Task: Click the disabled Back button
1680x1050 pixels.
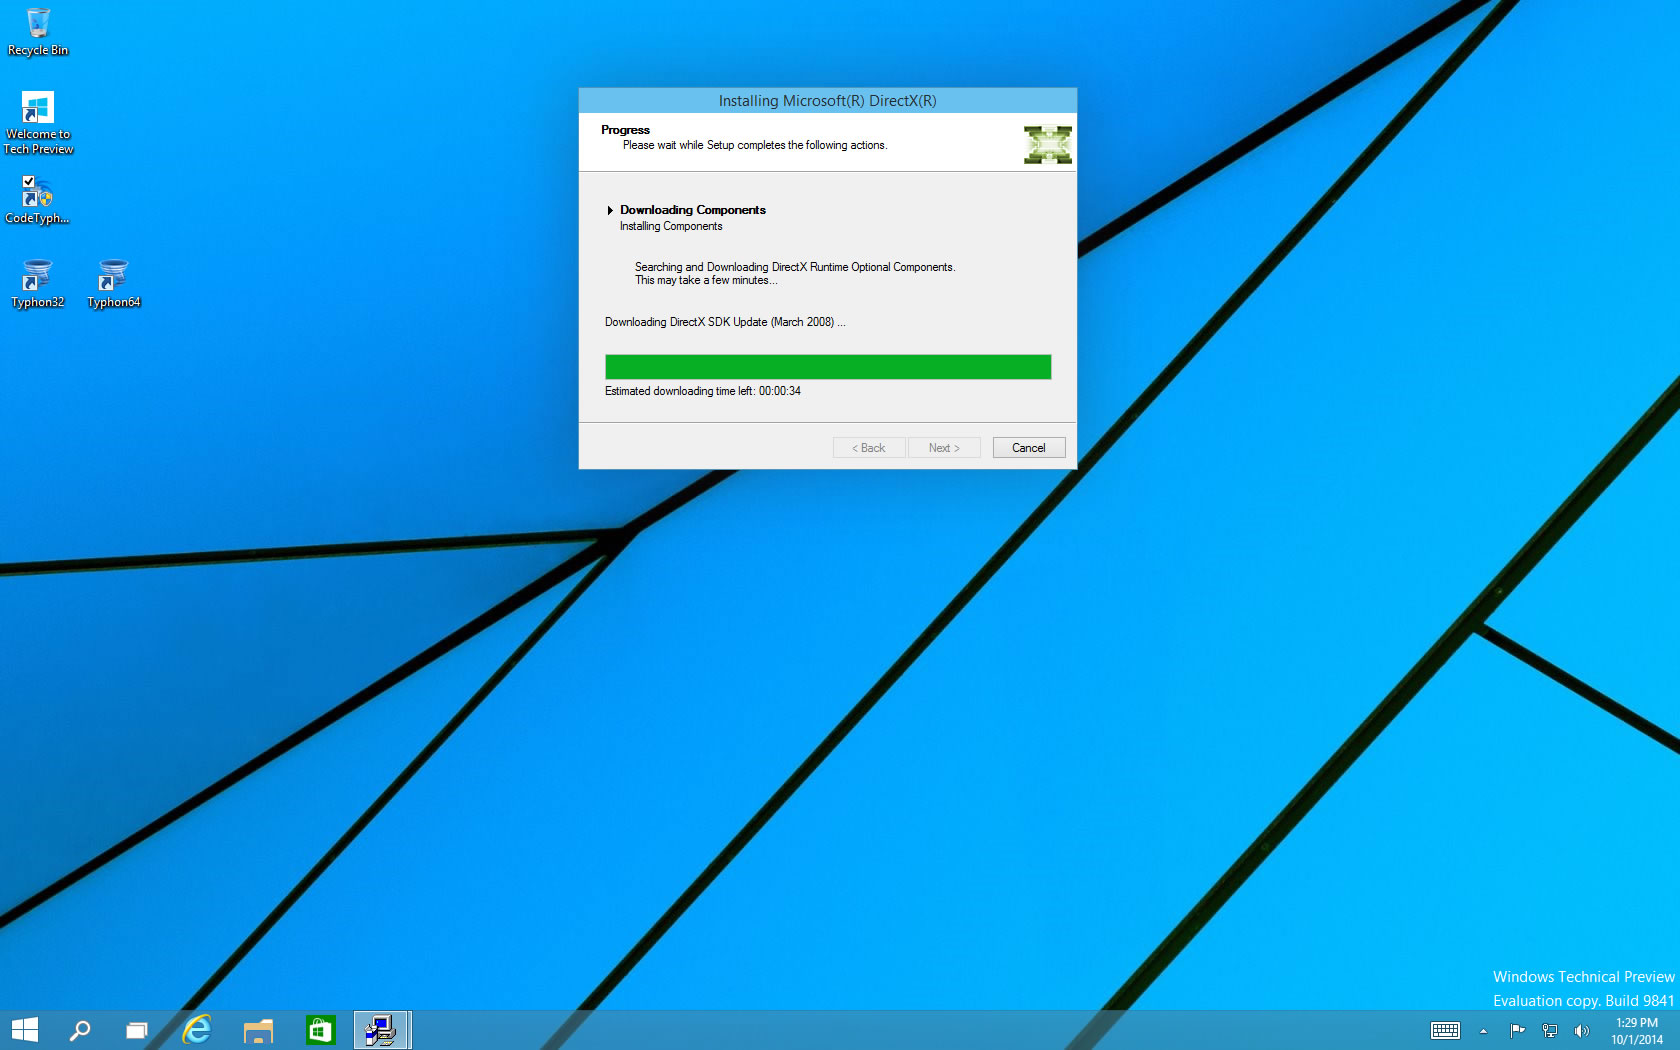Action: [x=869, y=448]
